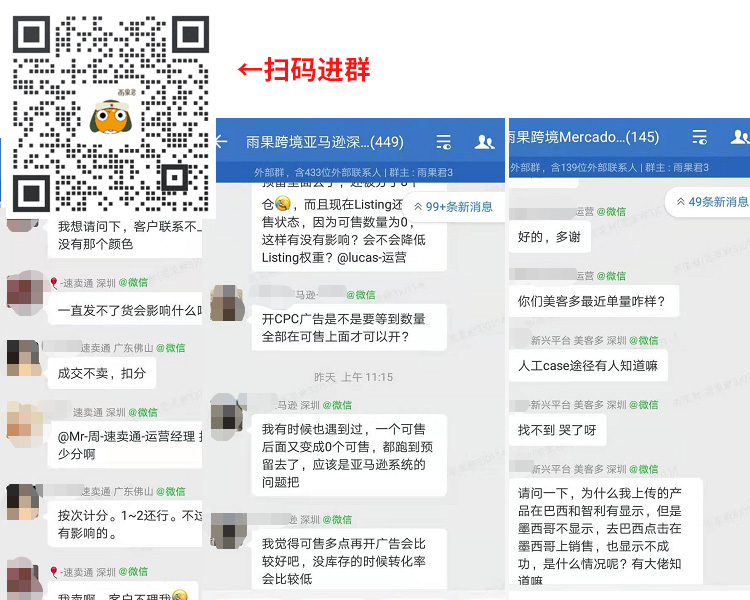Viewport: 750px width, 600px height.
Task: Tap the back arrow in Amazon group header
Action: point(222,142)
